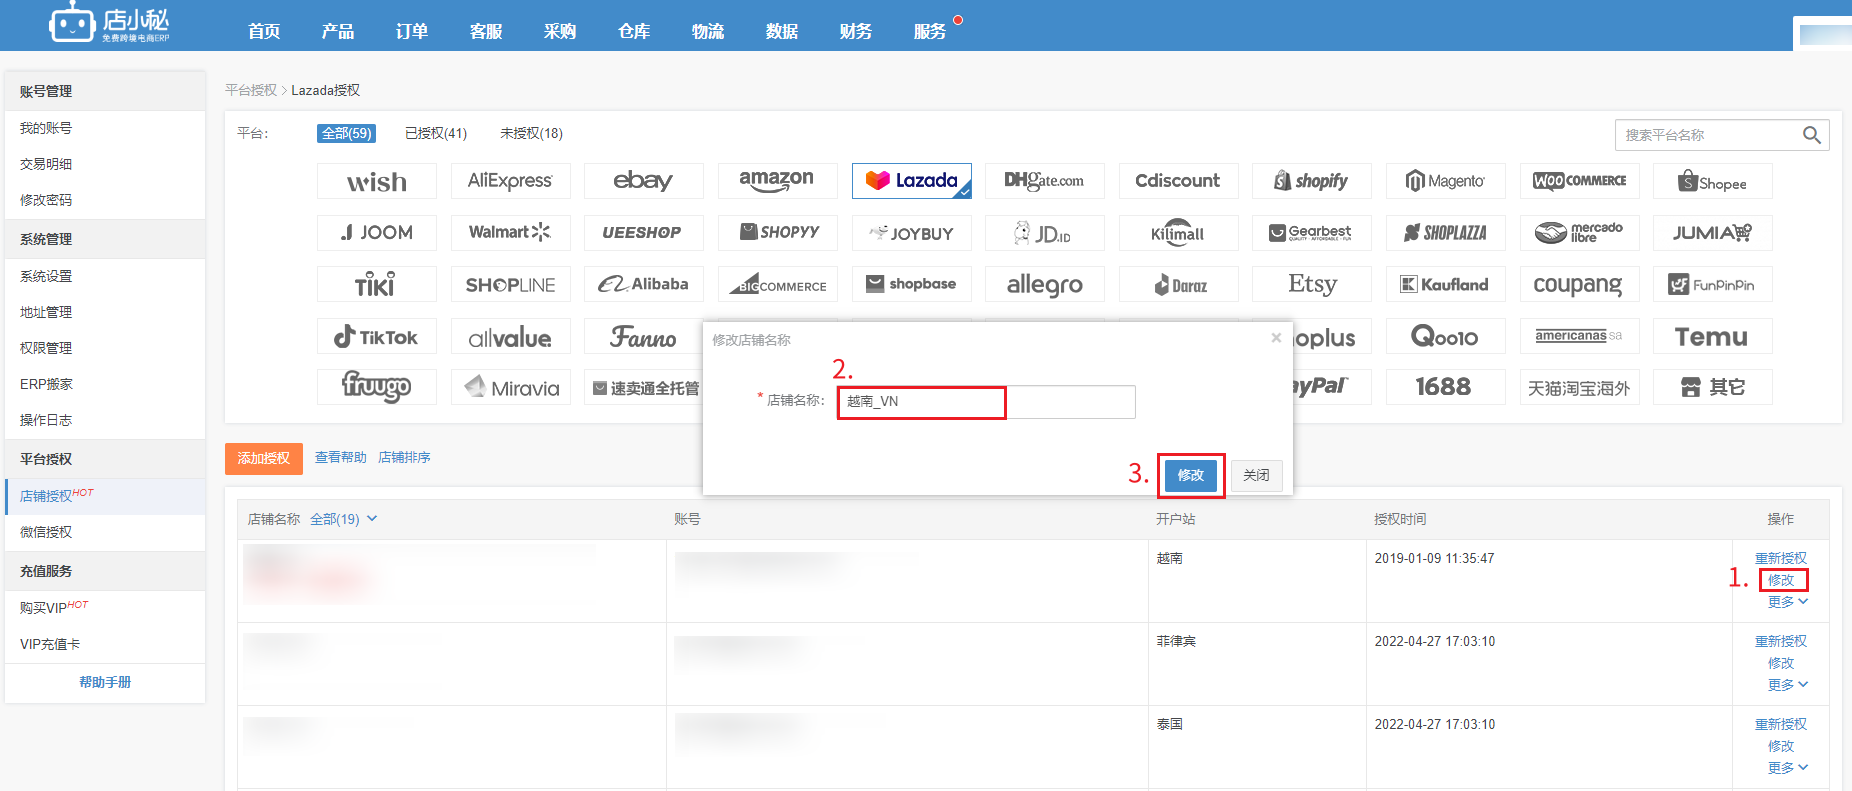The image size is (1852, 791).
Task: Pick the JOOM platform logo
Action: pyautogui.click(x=377, y=233)
